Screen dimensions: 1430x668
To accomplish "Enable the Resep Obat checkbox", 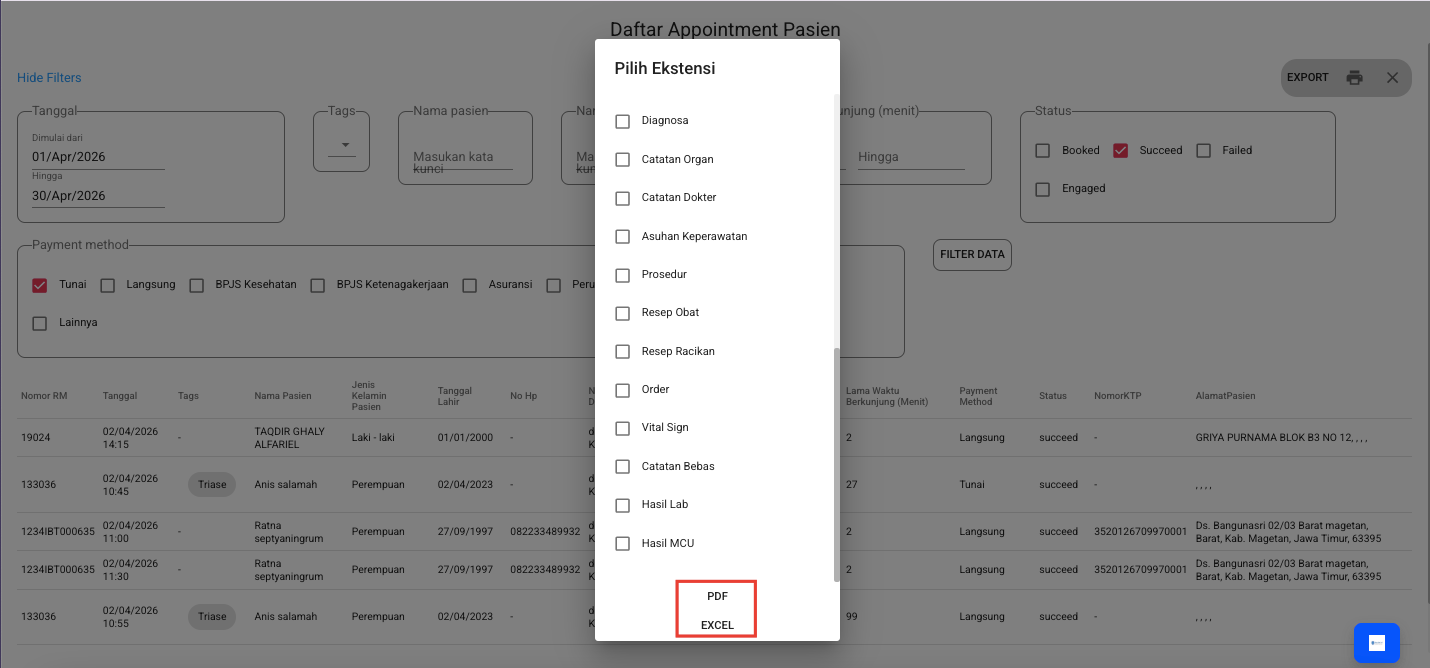I will (x=622, y=313).
